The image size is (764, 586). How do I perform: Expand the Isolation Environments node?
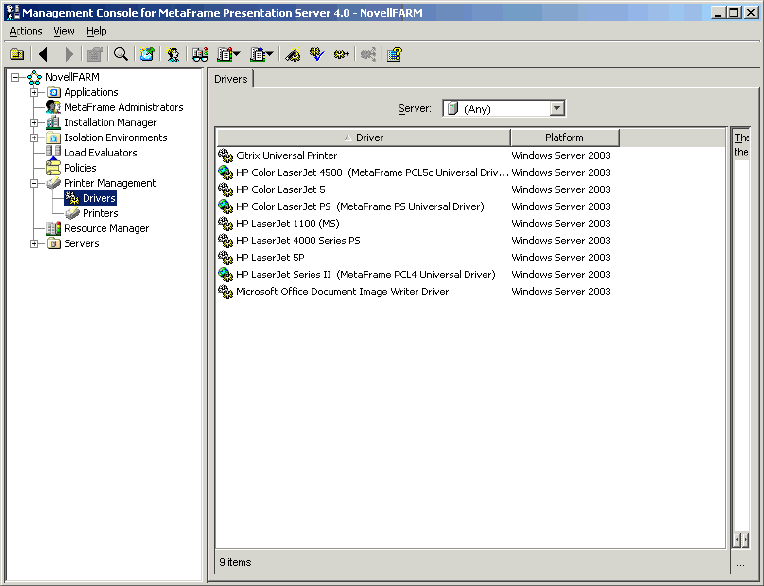34,137
